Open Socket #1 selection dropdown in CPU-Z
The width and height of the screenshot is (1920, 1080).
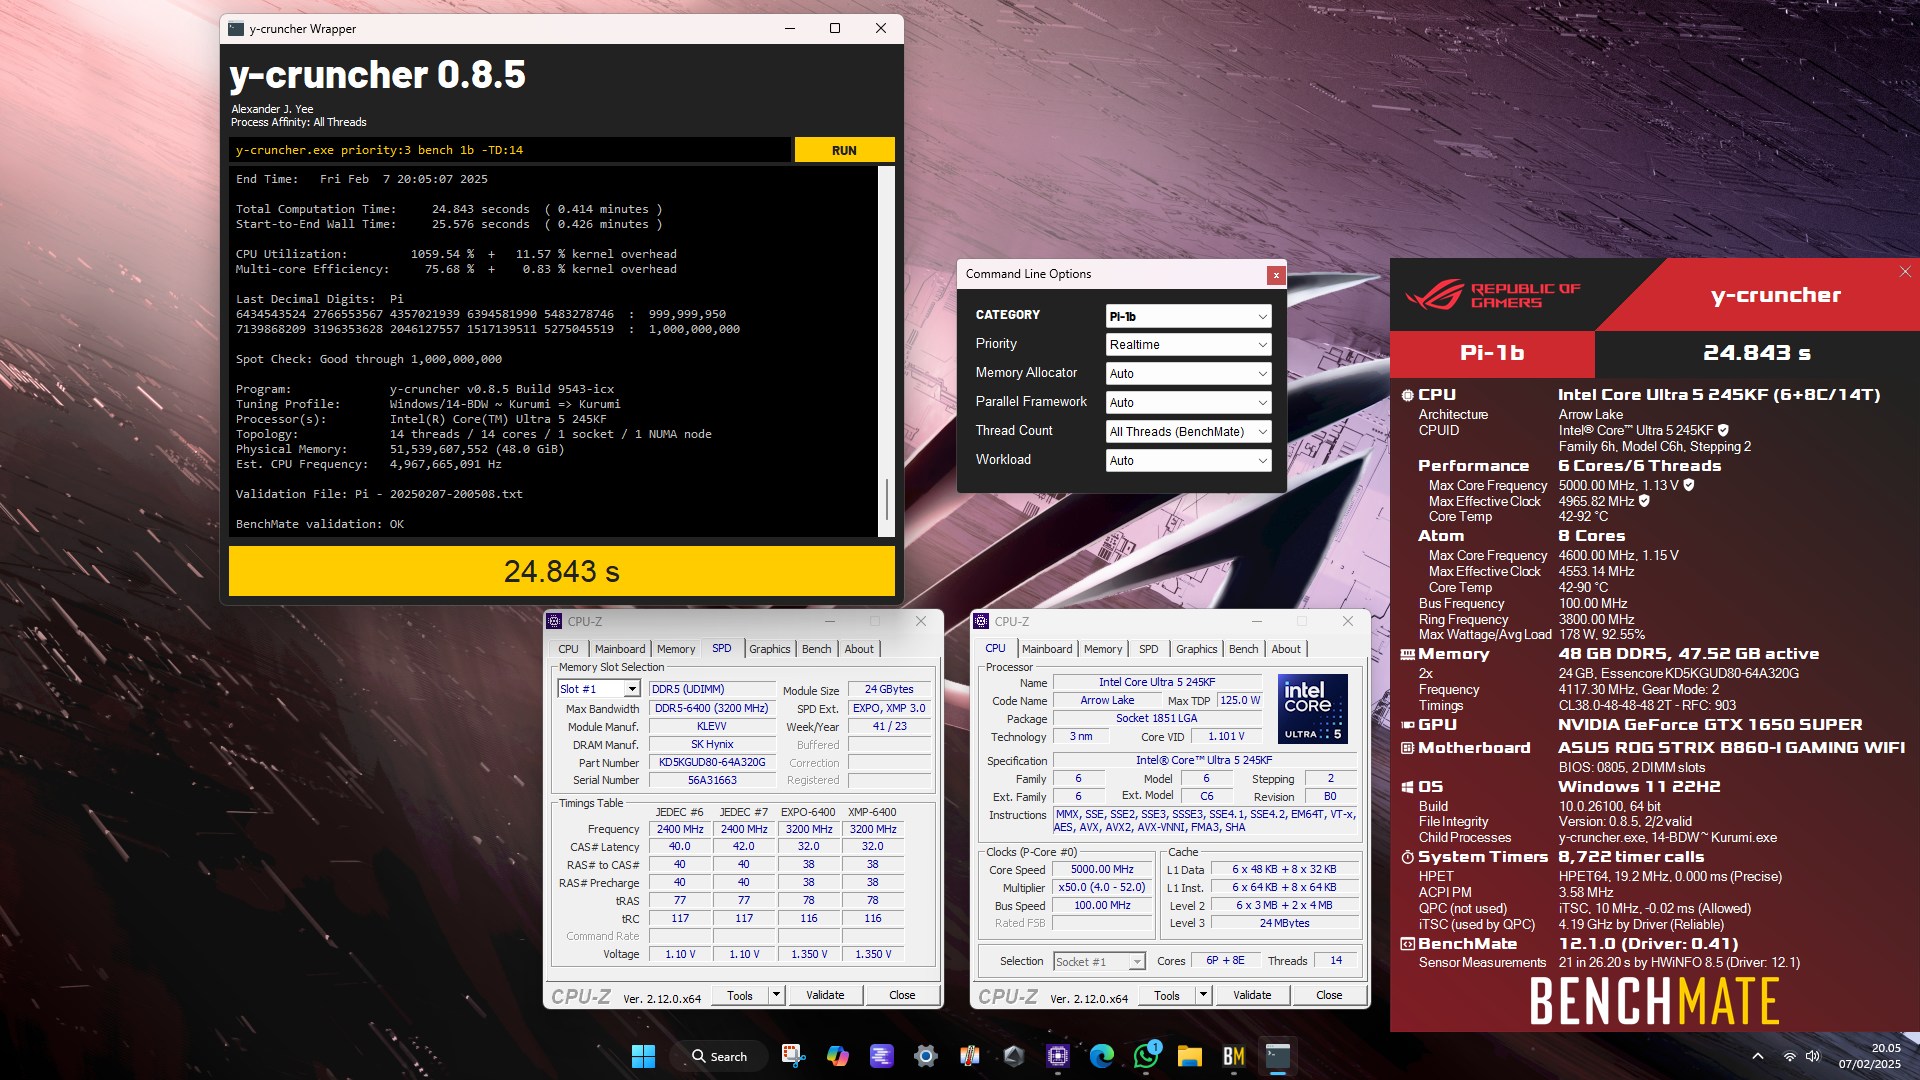pos(1099,962)
